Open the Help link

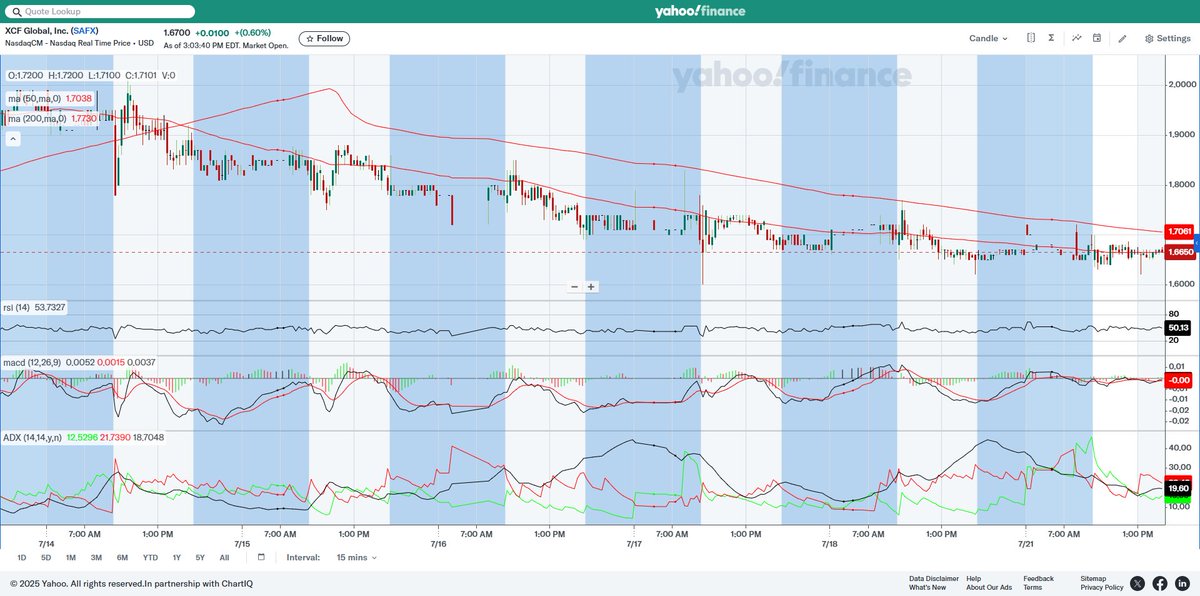coord(974,578)
